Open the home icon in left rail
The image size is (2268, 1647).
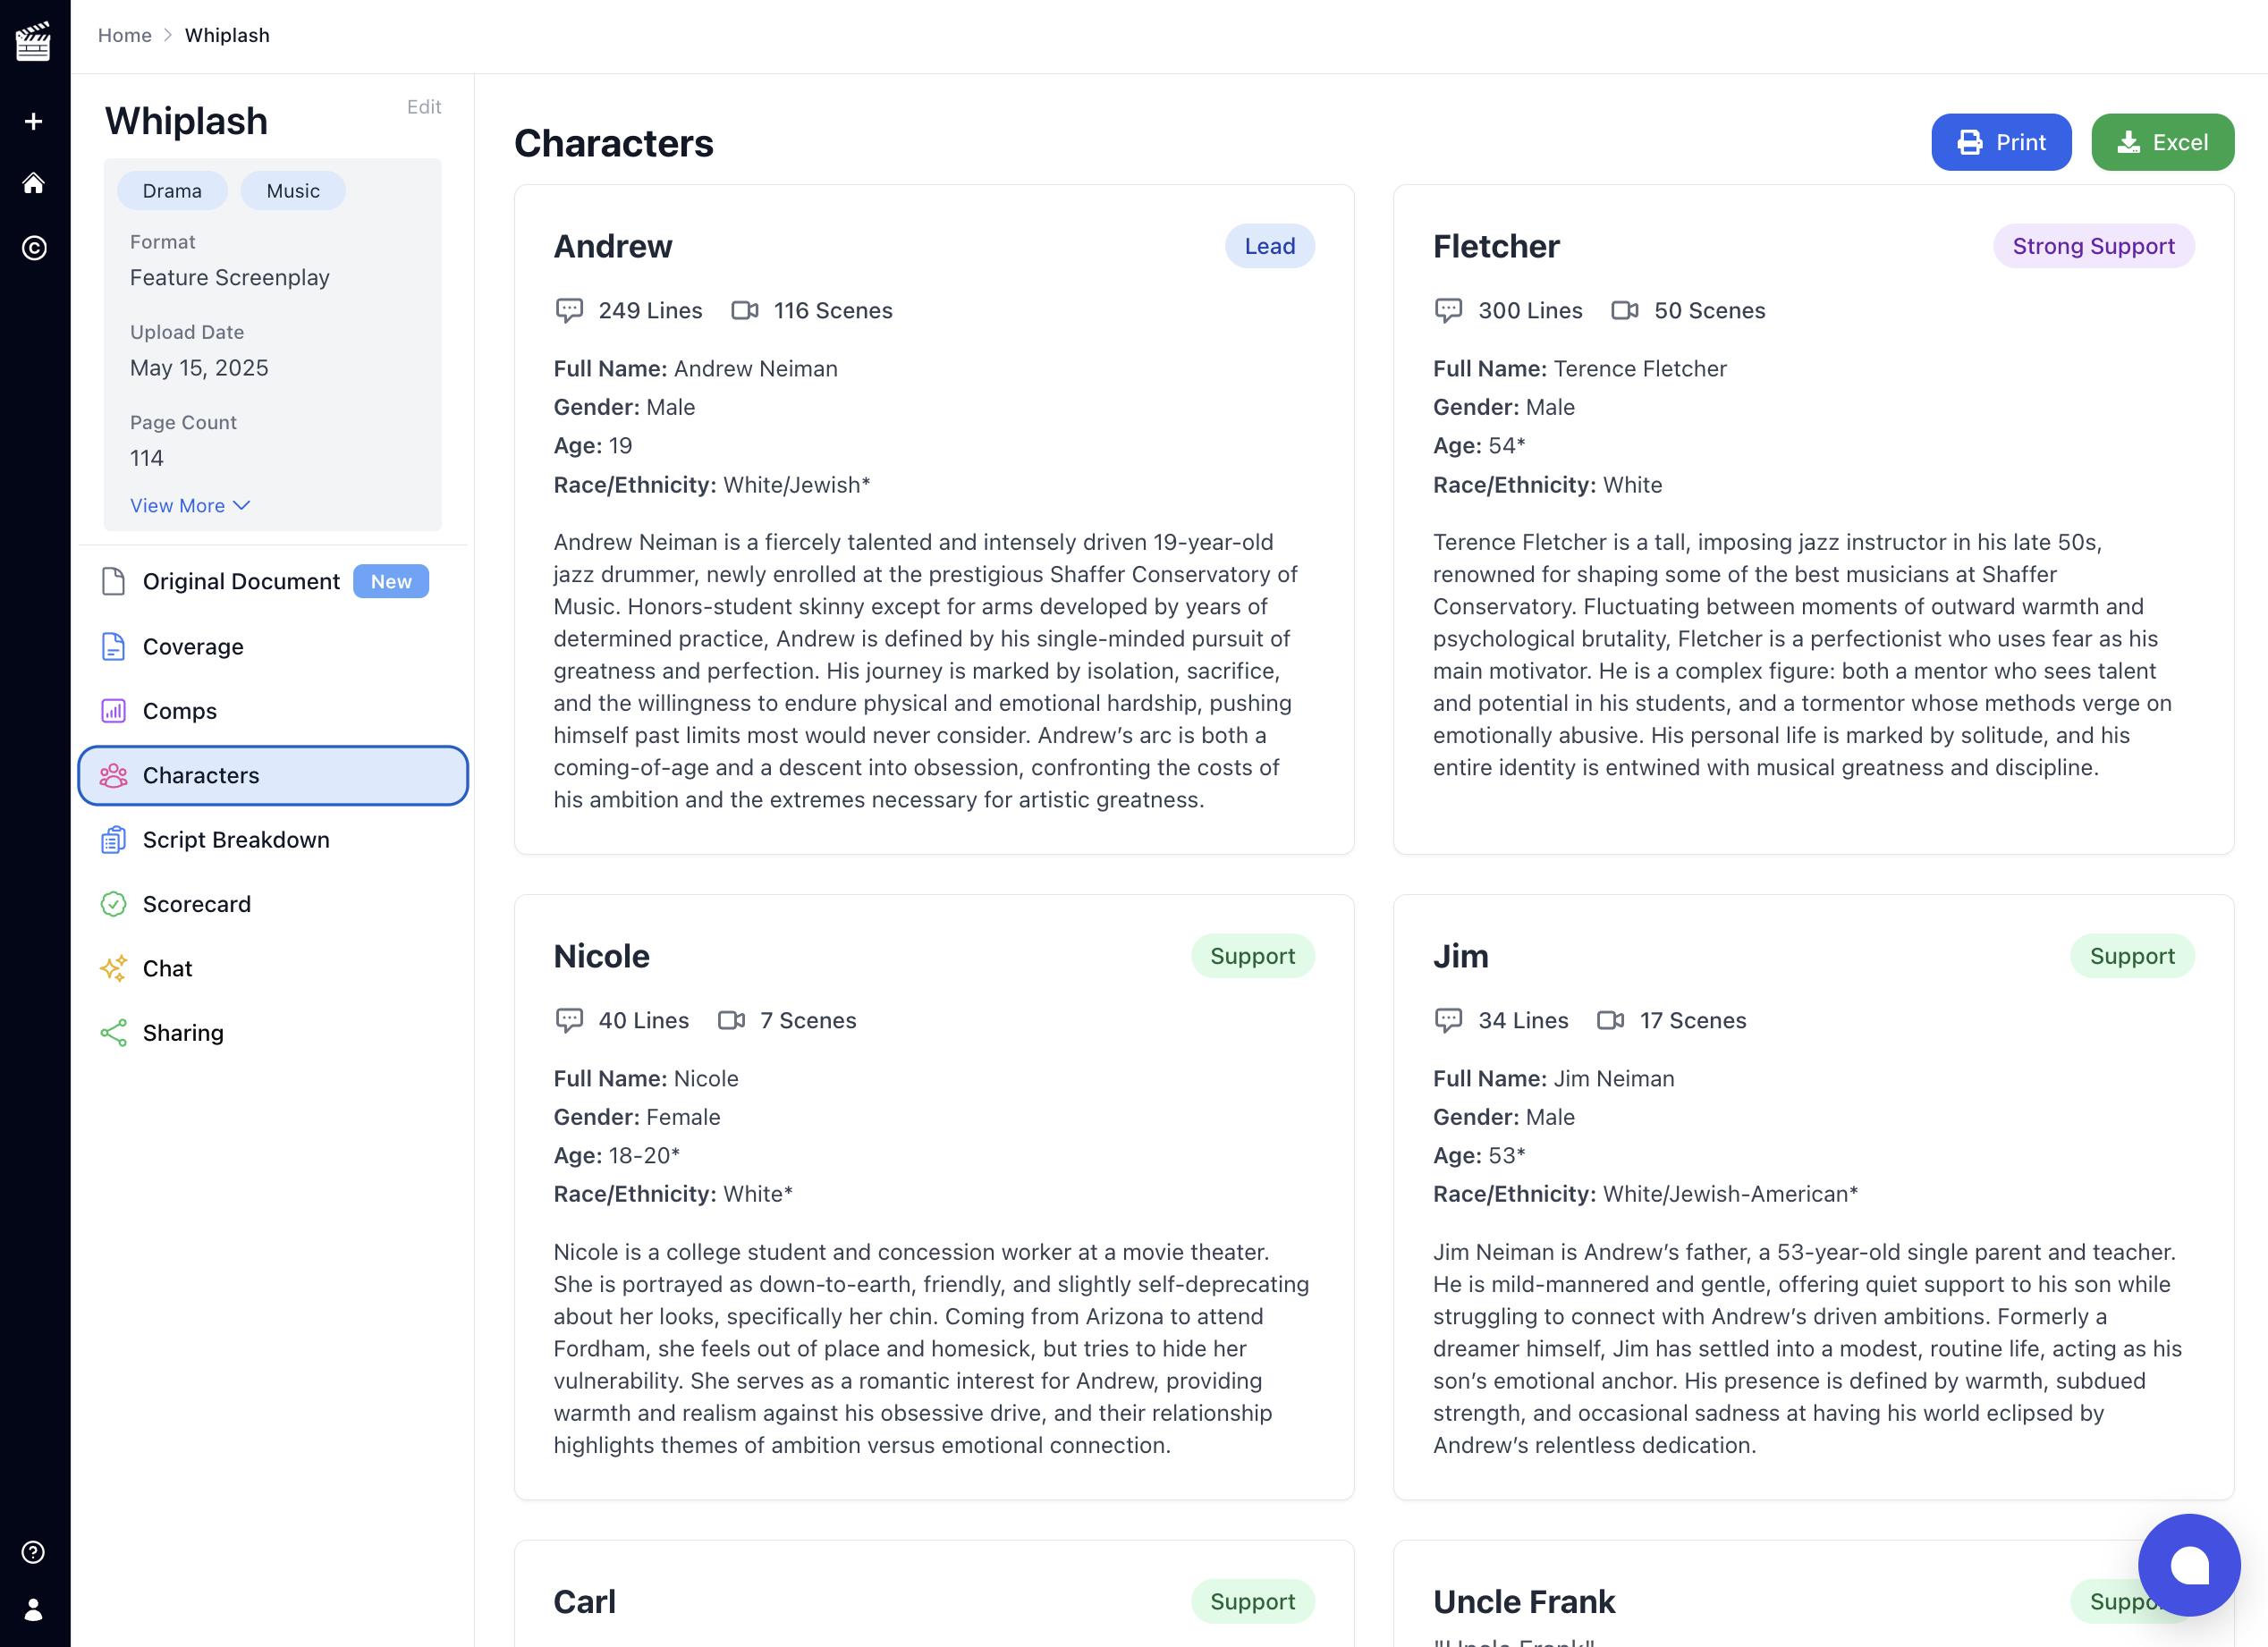tap(34, 183)
